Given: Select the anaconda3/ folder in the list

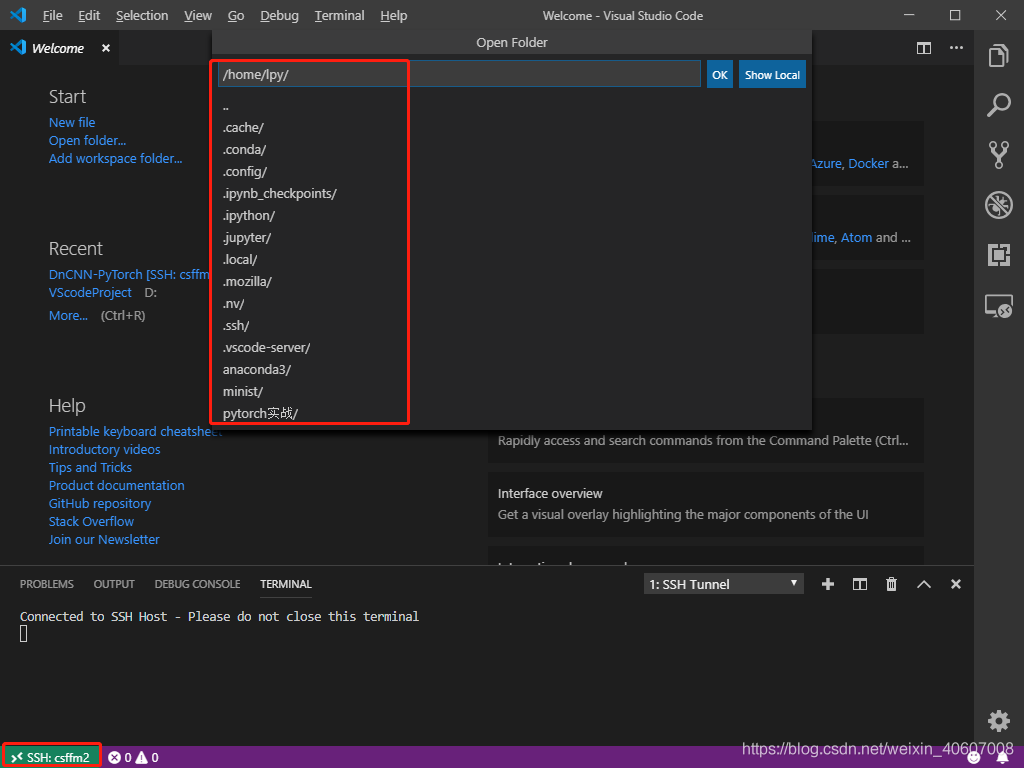Looking at the screenshot, I should 257,369.
